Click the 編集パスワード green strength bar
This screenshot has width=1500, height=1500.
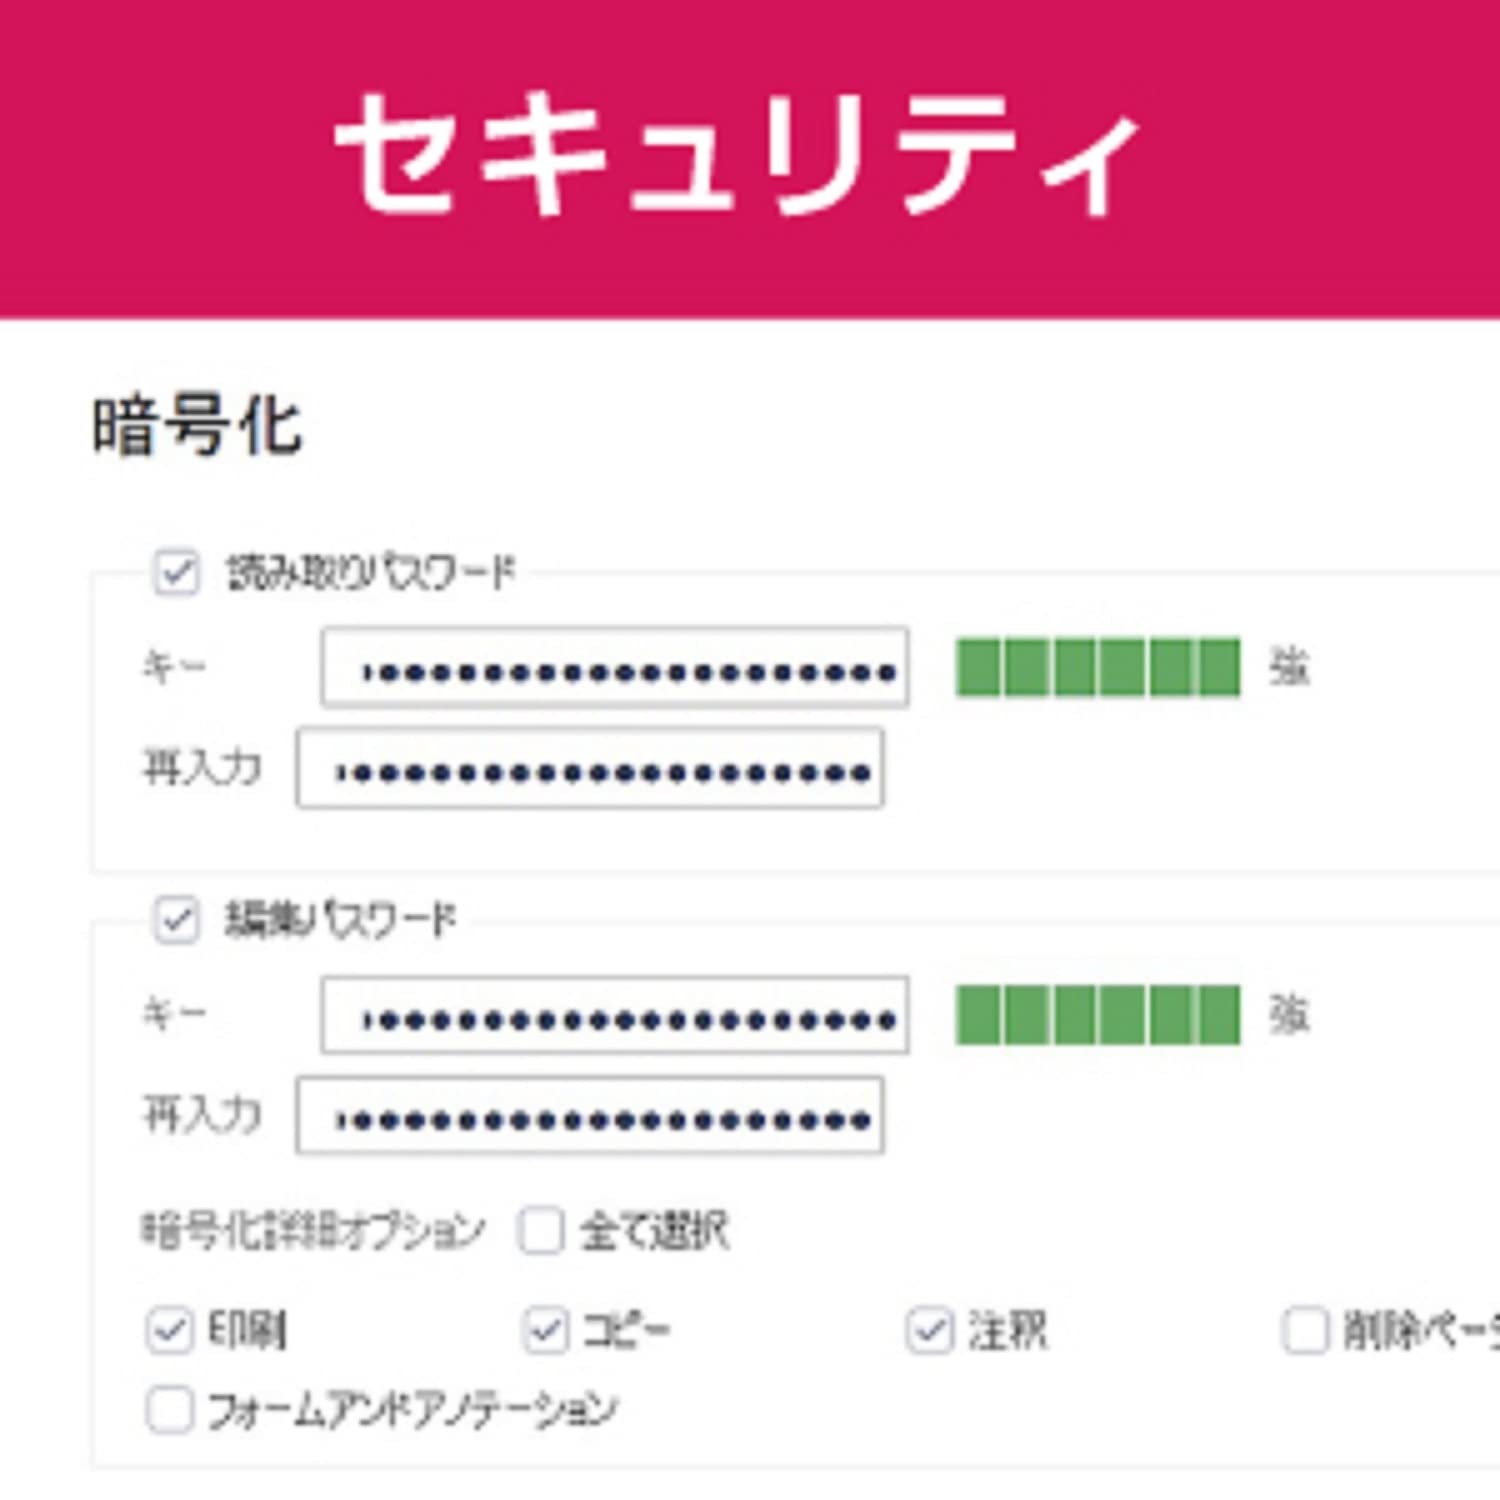[x=1097, y=1015]
